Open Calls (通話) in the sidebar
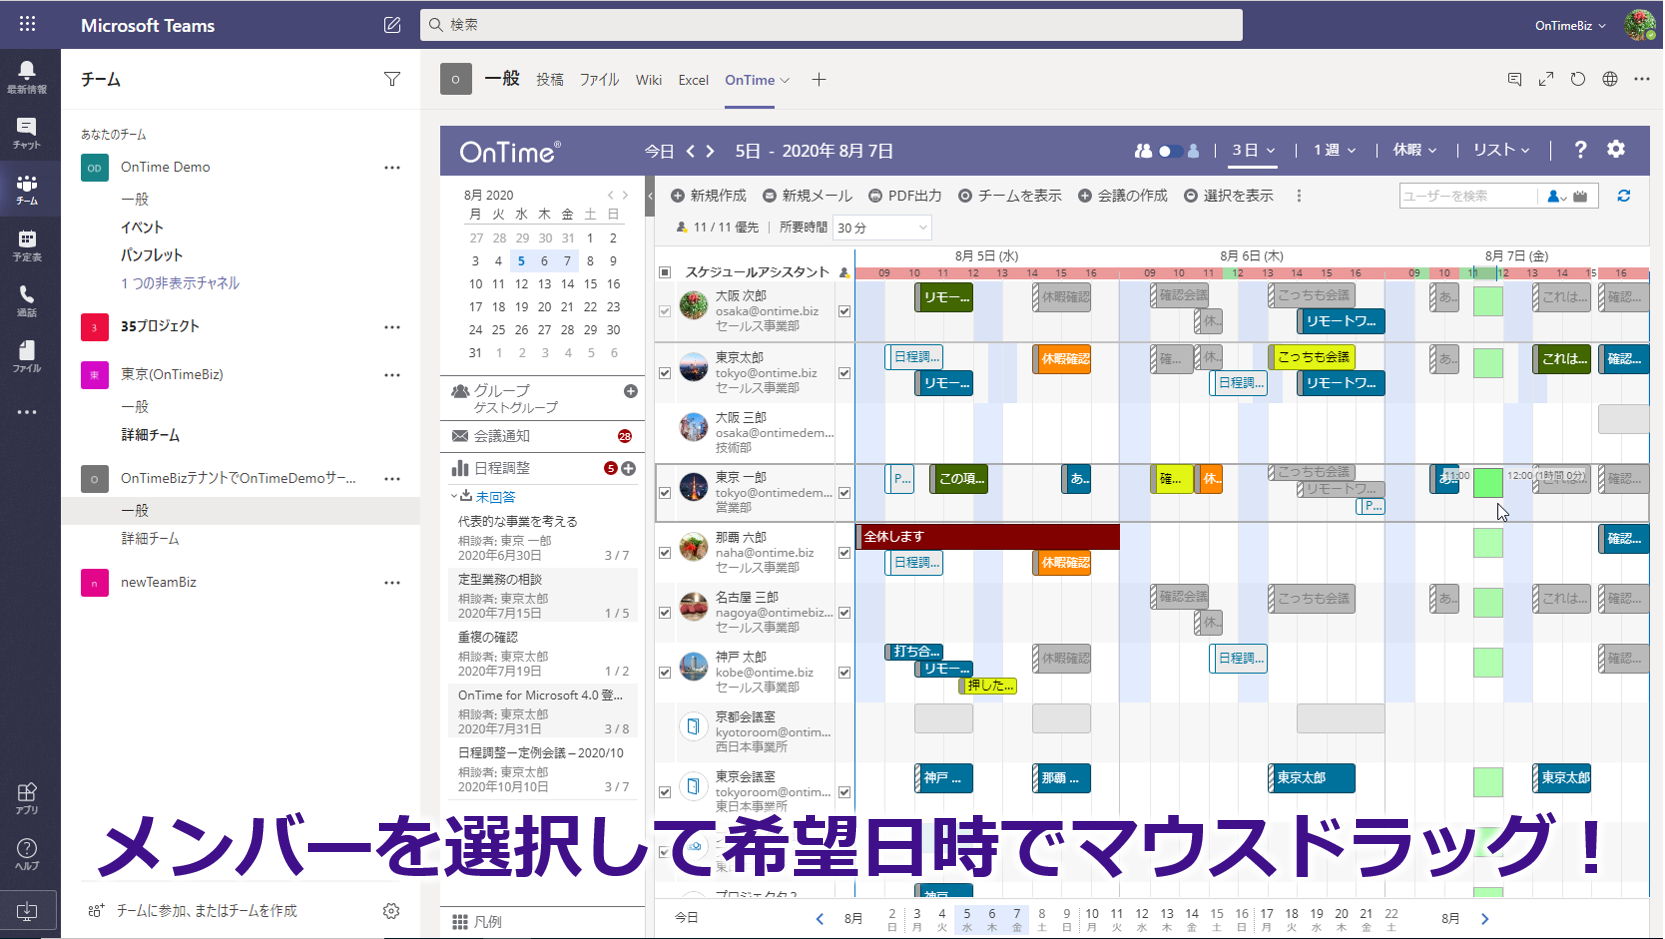 (x=27, y=301)
